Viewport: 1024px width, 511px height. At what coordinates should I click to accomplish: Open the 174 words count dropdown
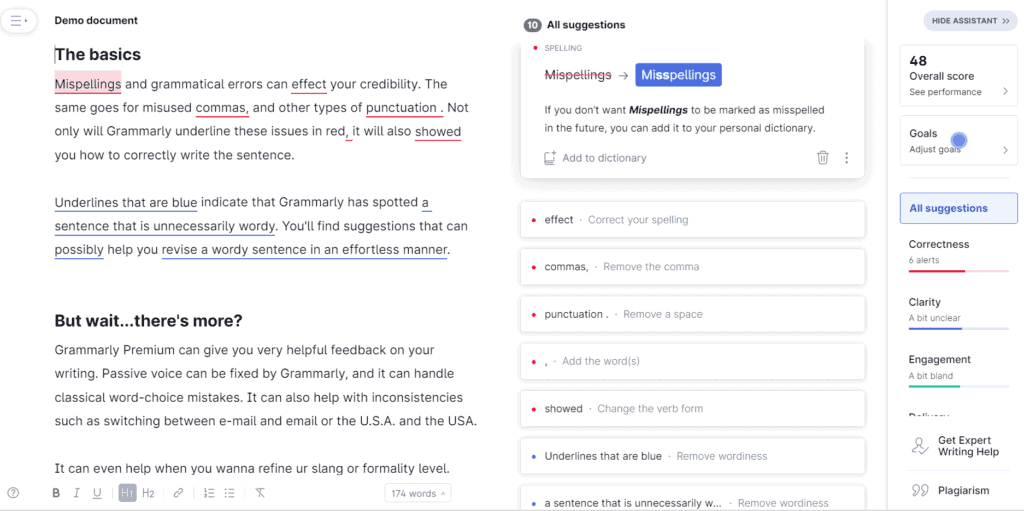tap(418, 493)
